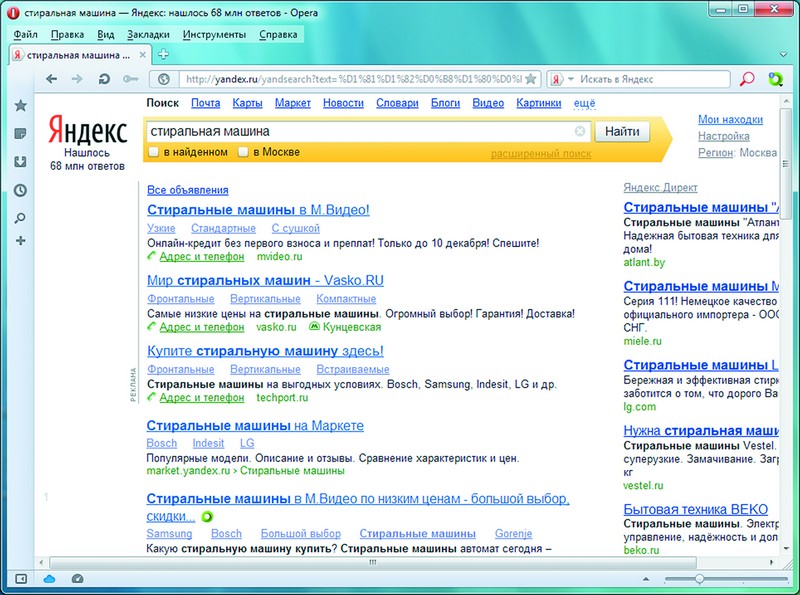
Task: Reload the page with the refresh icon
Action: pos(104,79)
